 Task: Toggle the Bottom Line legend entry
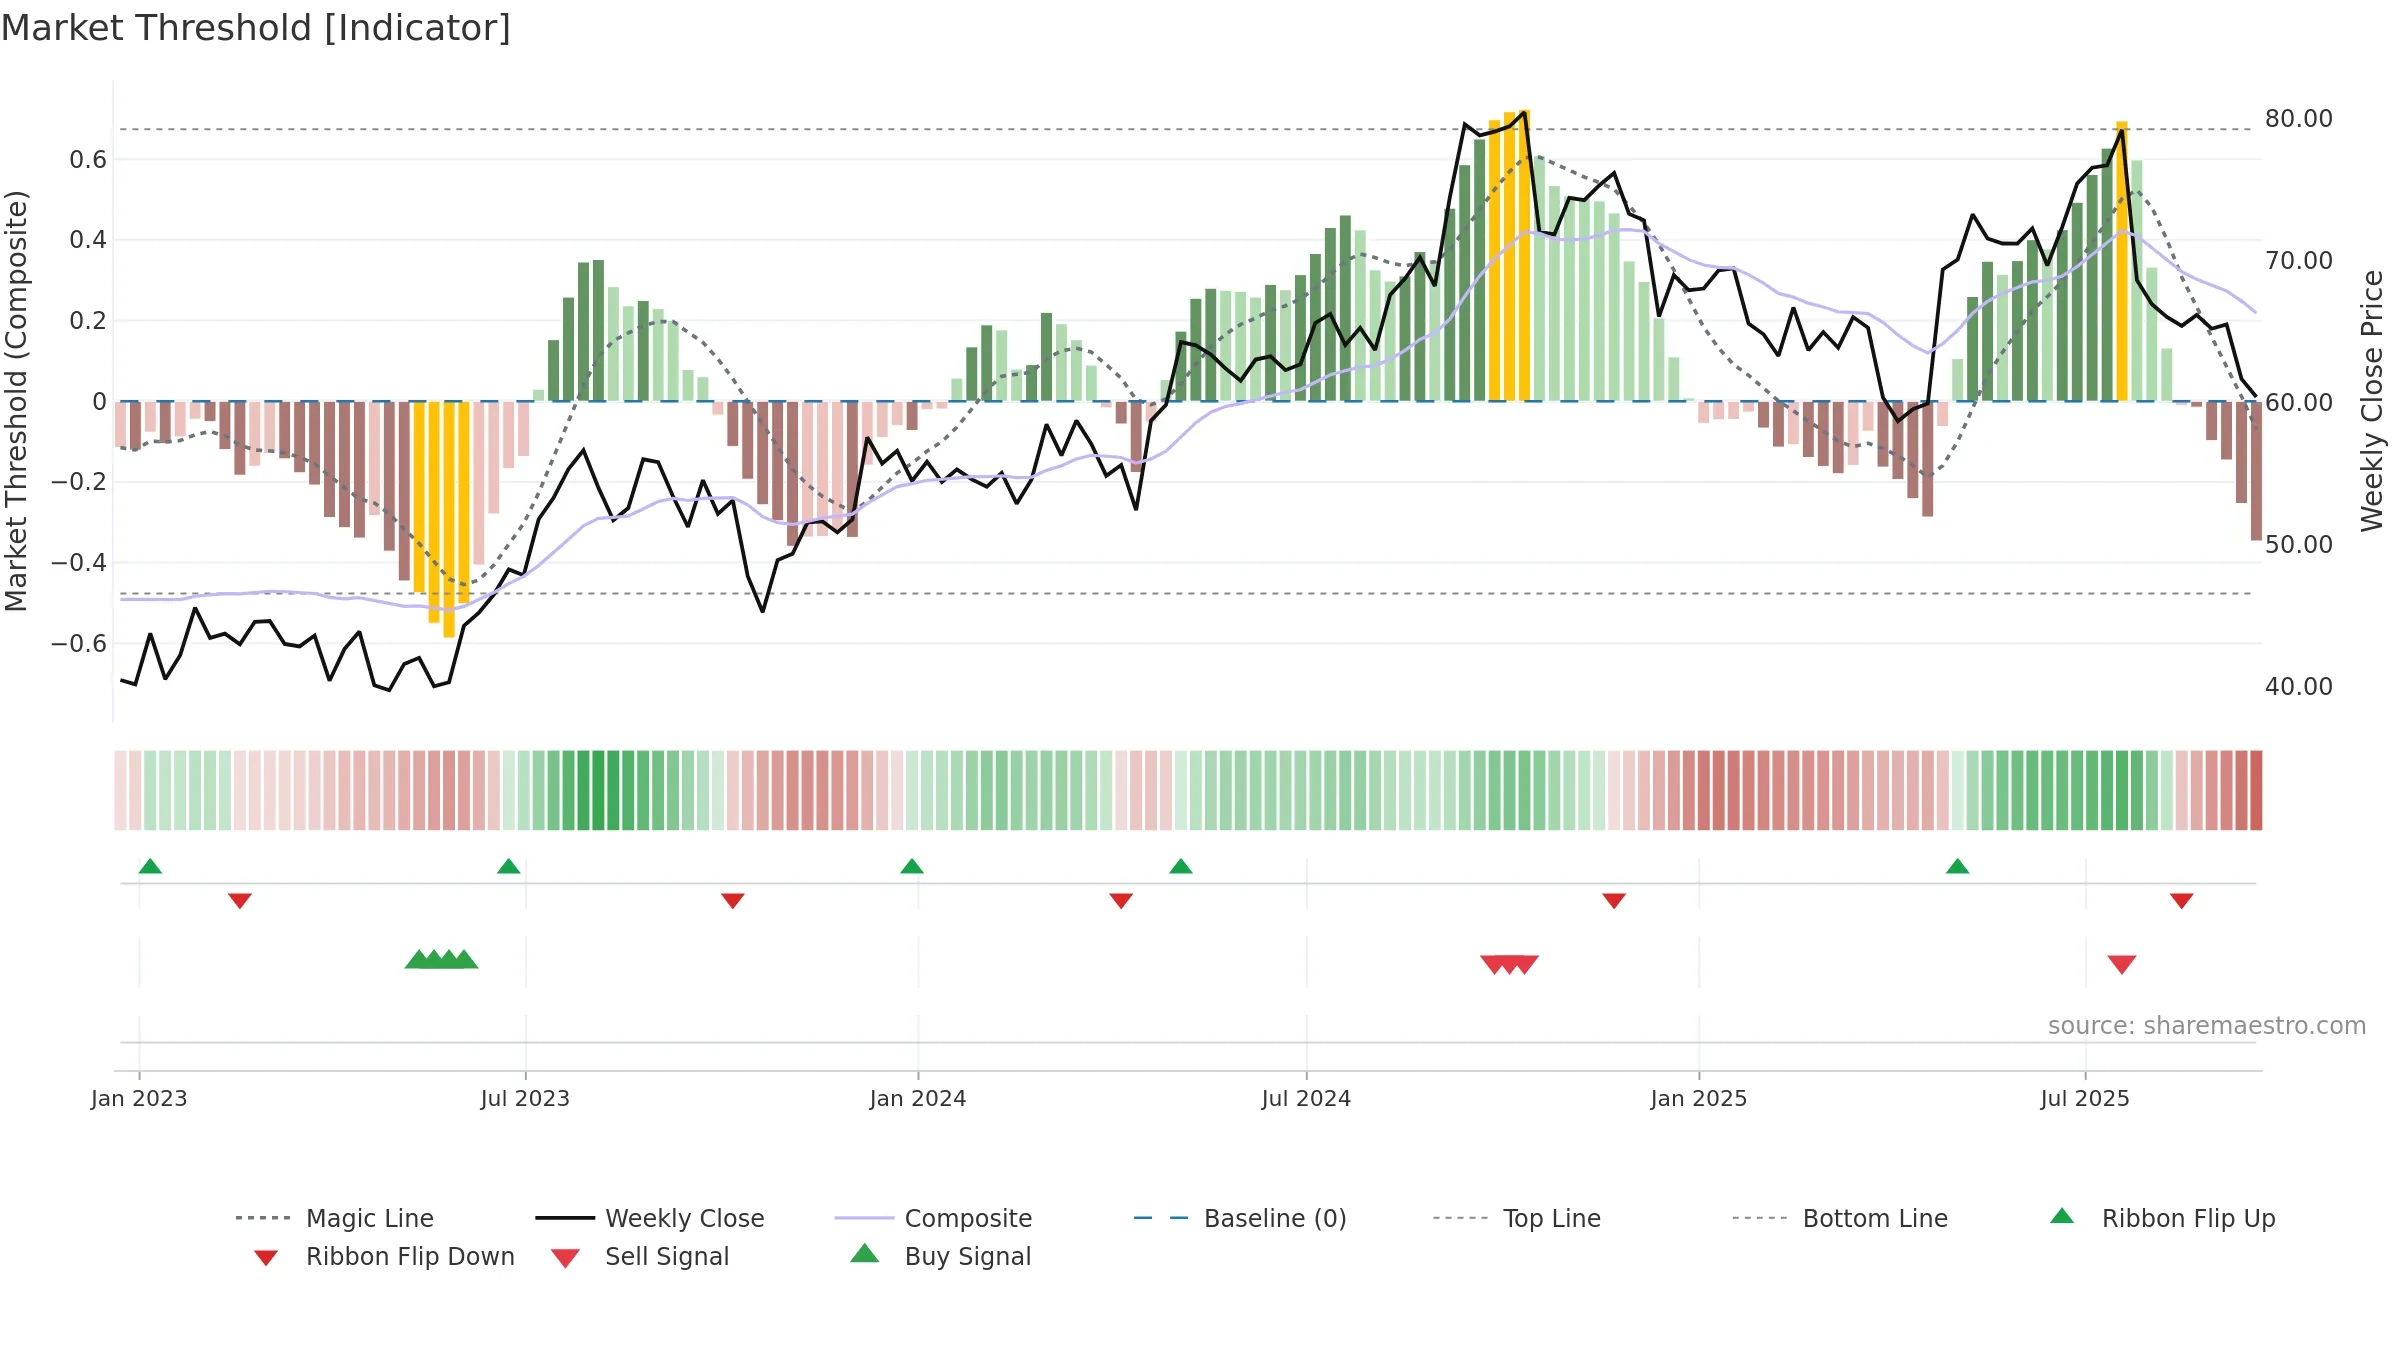click(x=1840, y=1218)
